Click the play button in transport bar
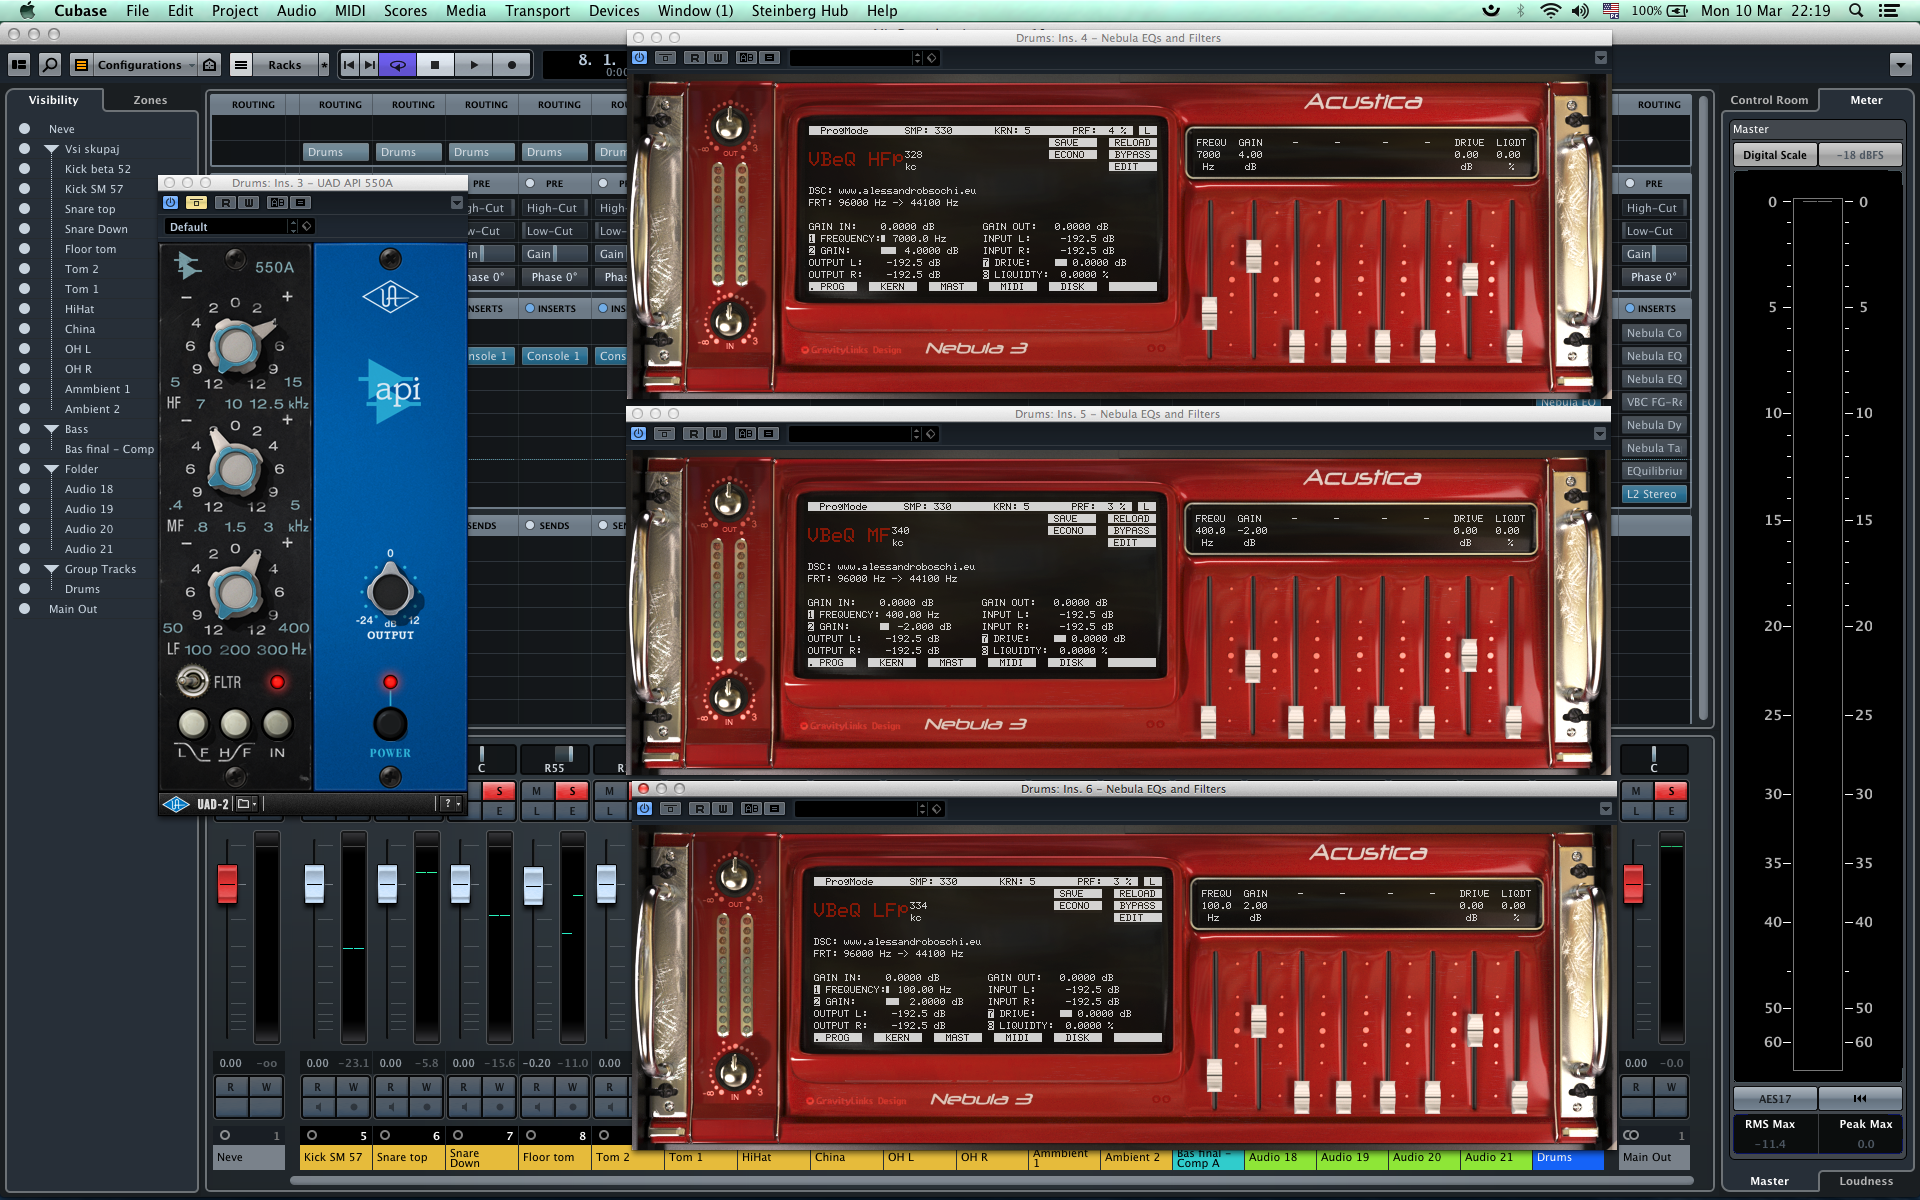The width and height of the screenshot is (1920, 1200). (x=474, y=65)
